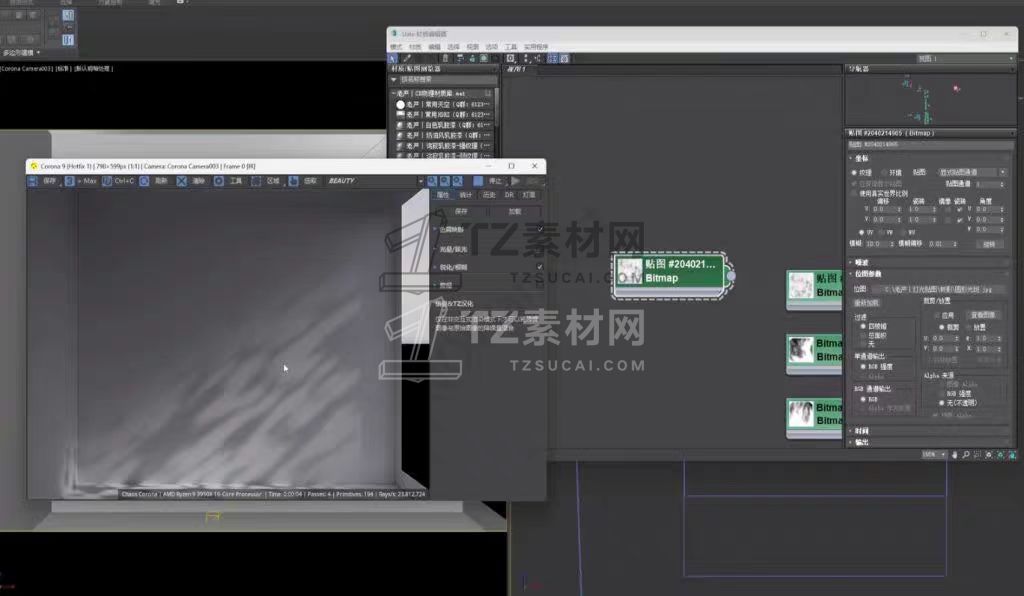
Task: Click the Save icon in Corona frame buffer toolbar
Action: coord(33,181)
